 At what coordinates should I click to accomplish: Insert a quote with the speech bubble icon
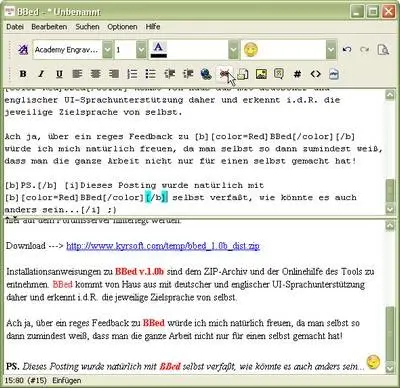click(279, 74)
